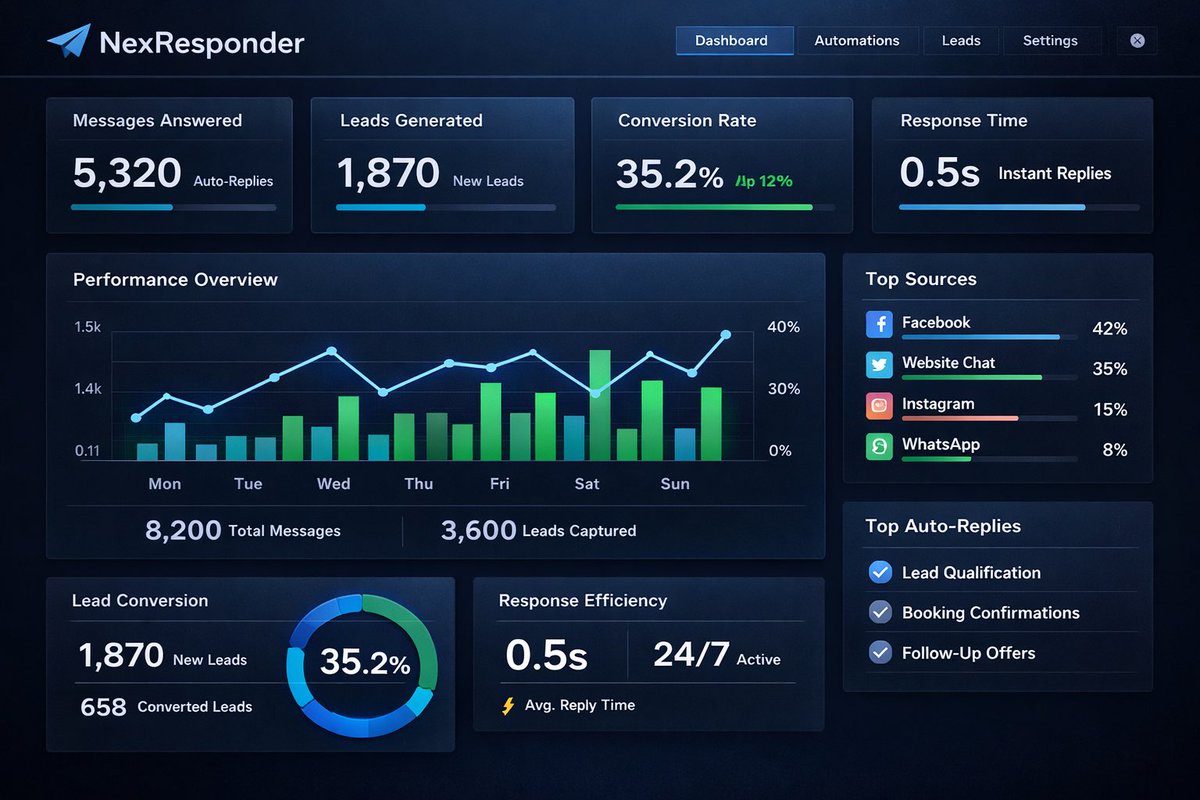Image resolution: width=1200 pixels, height=800 pixels.
Task: Click the '5,320' value
Action: click(x=127, y=173)
